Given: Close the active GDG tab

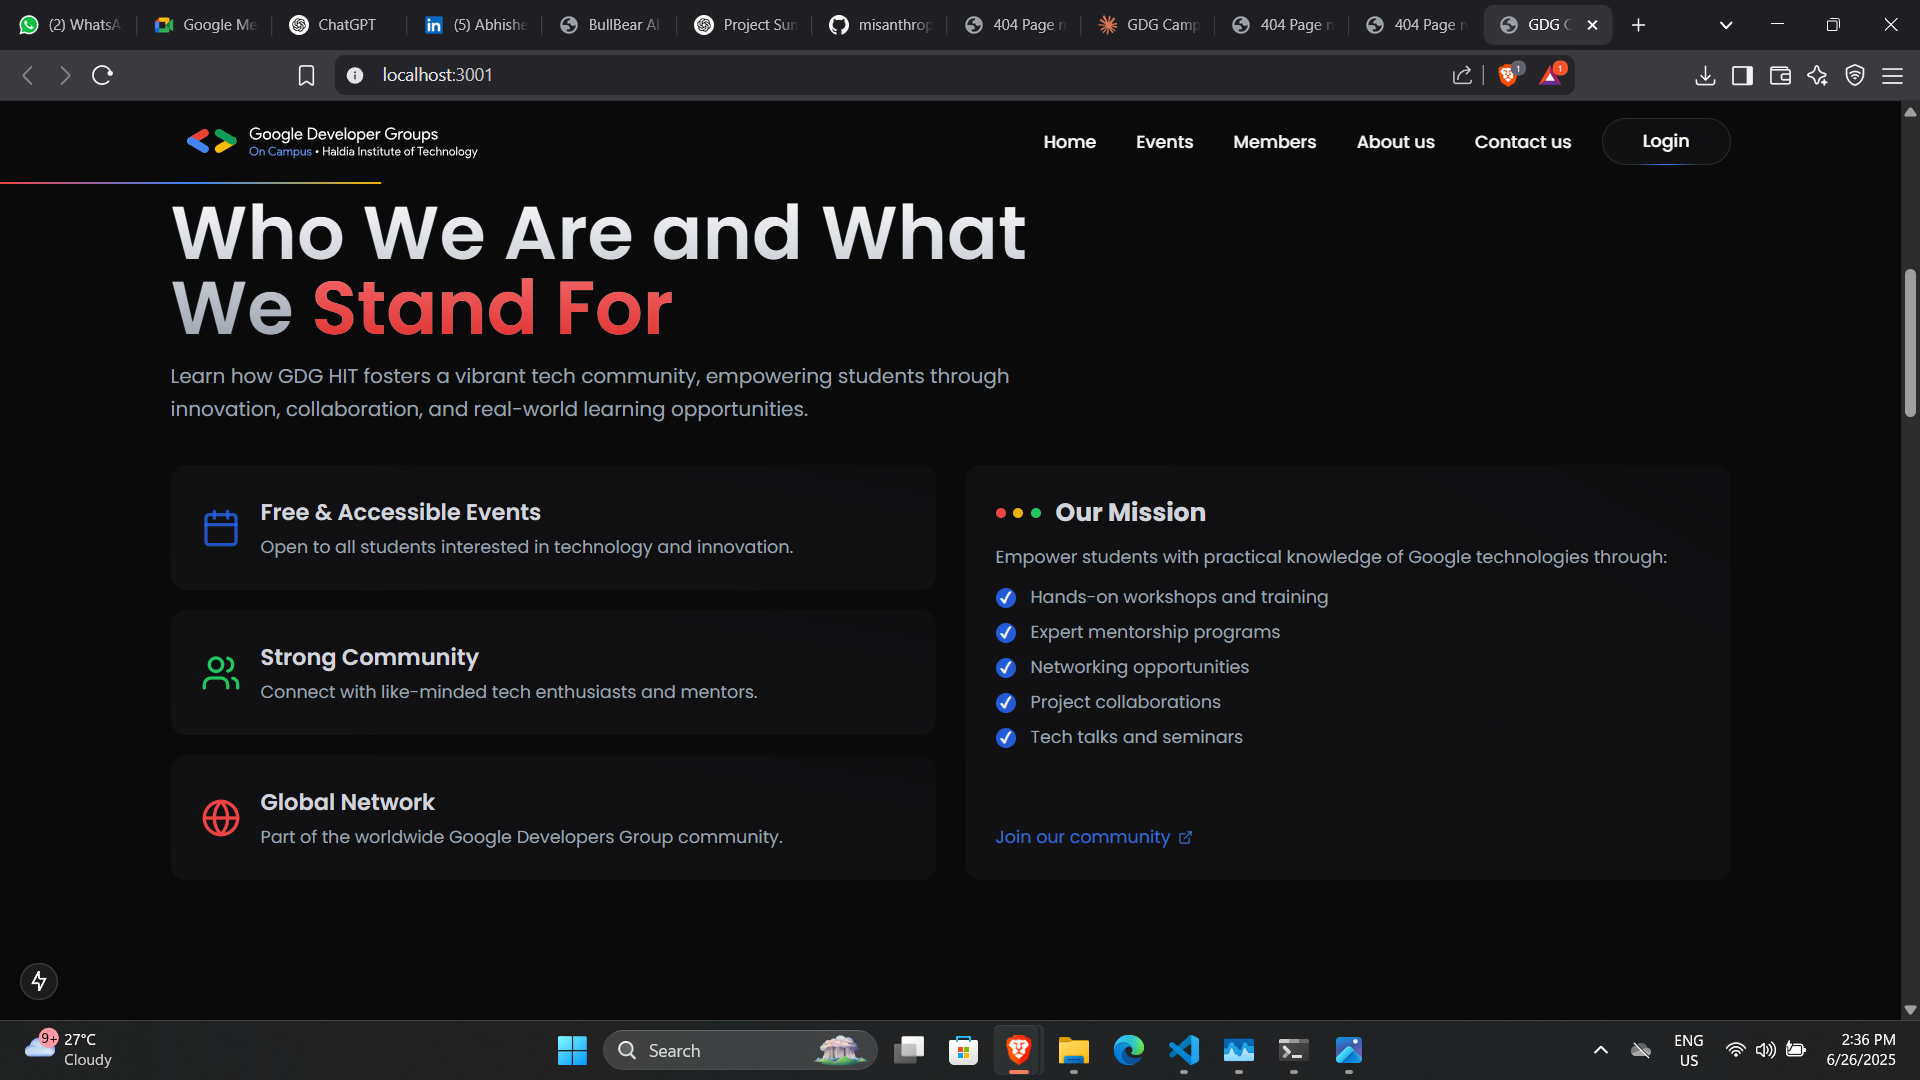Looking at the screenshot, I should click(x=1592, y=25).
